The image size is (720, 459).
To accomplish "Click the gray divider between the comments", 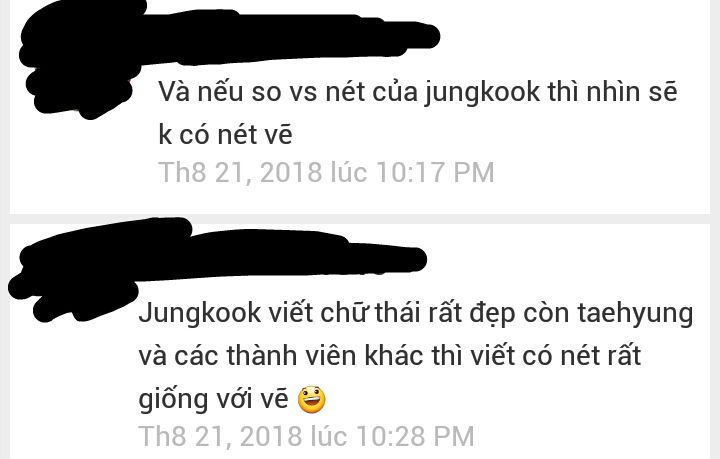I will 360,219.
